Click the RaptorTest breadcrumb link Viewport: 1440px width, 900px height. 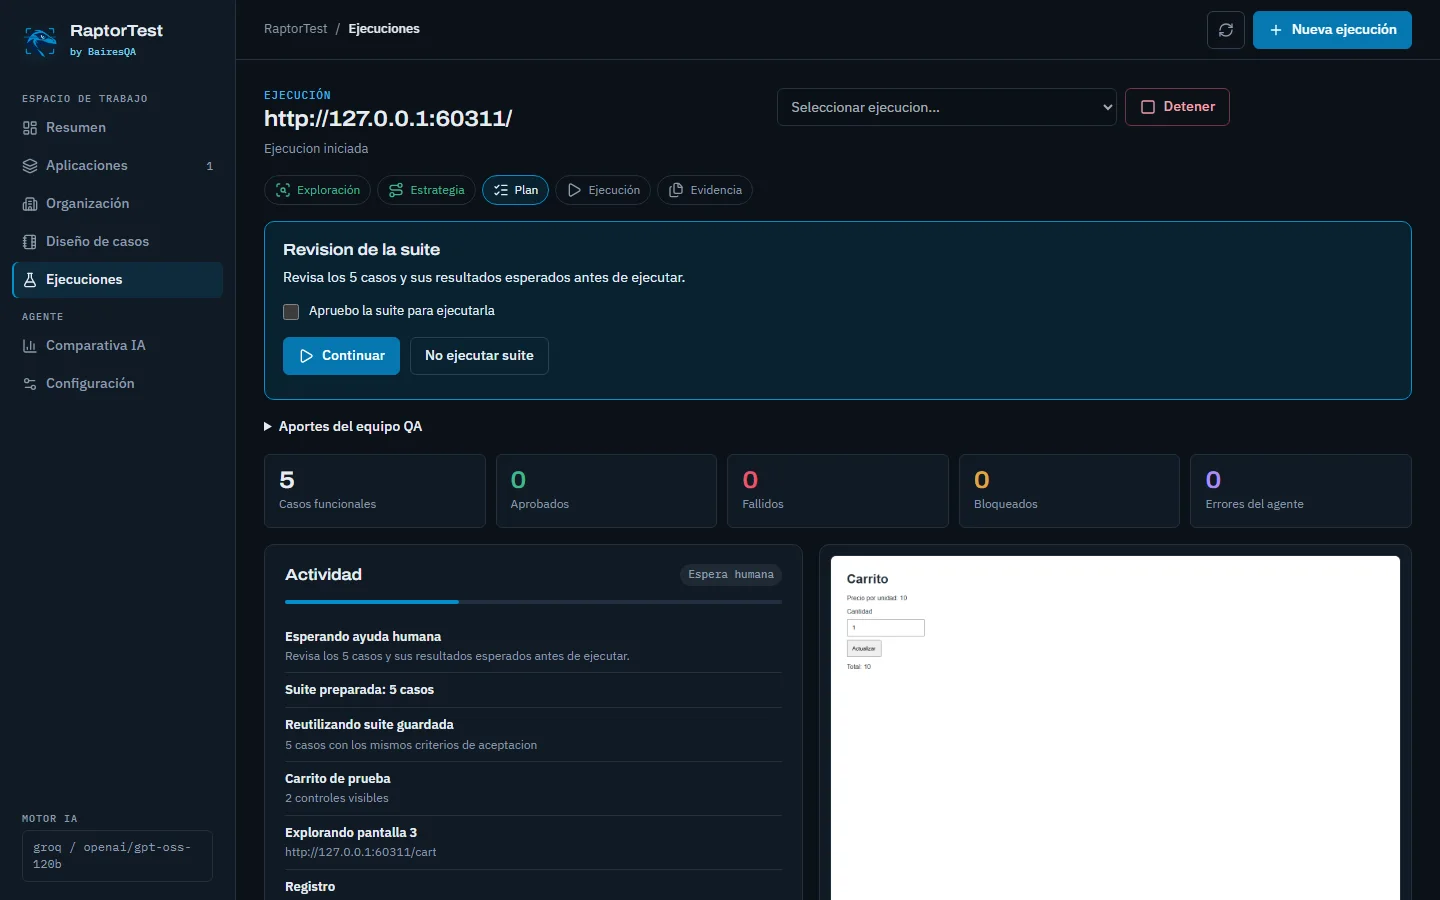tap(296, 29)
